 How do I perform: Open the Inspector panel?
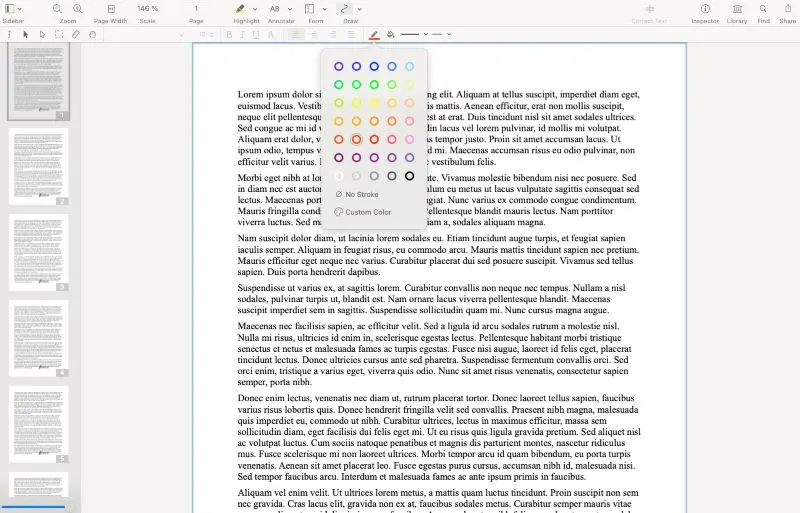[x=705, y=9]
